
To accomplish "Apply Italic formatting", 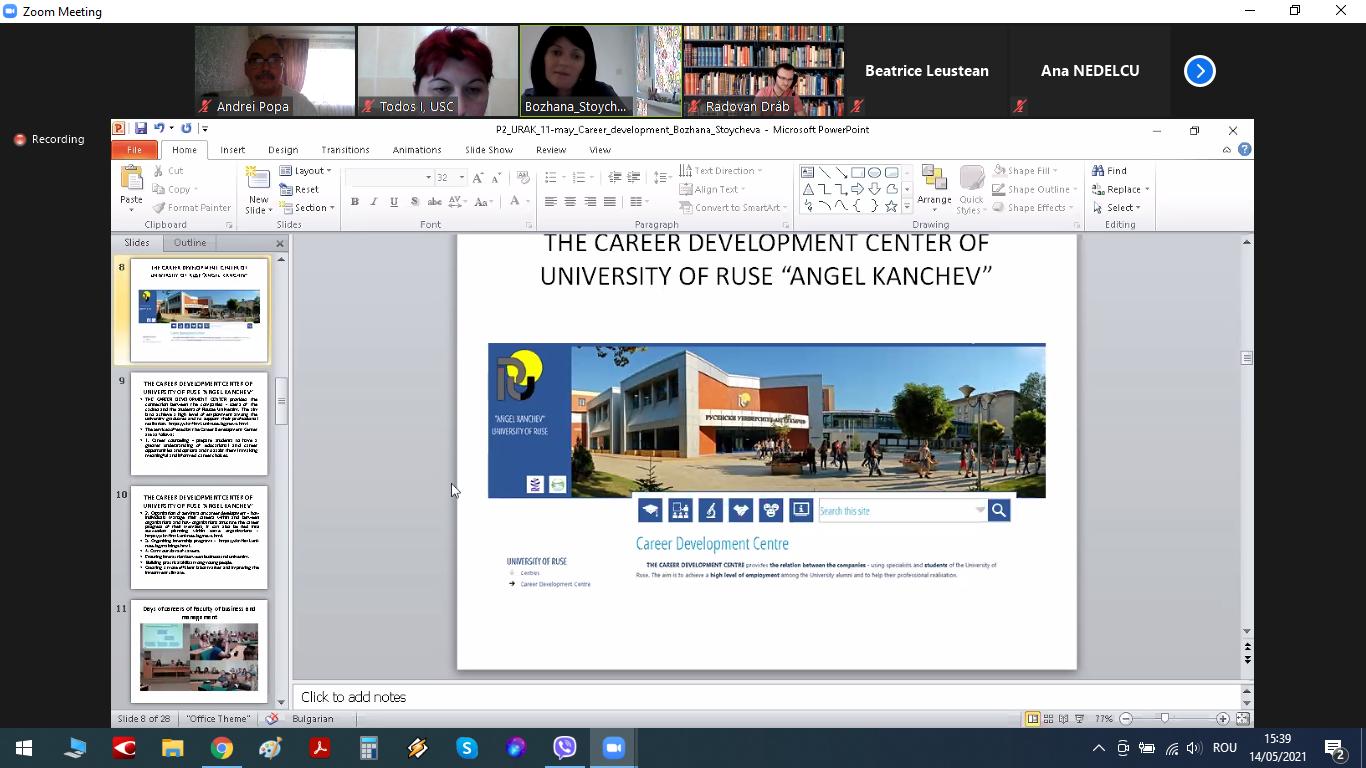I will (374, 202).
